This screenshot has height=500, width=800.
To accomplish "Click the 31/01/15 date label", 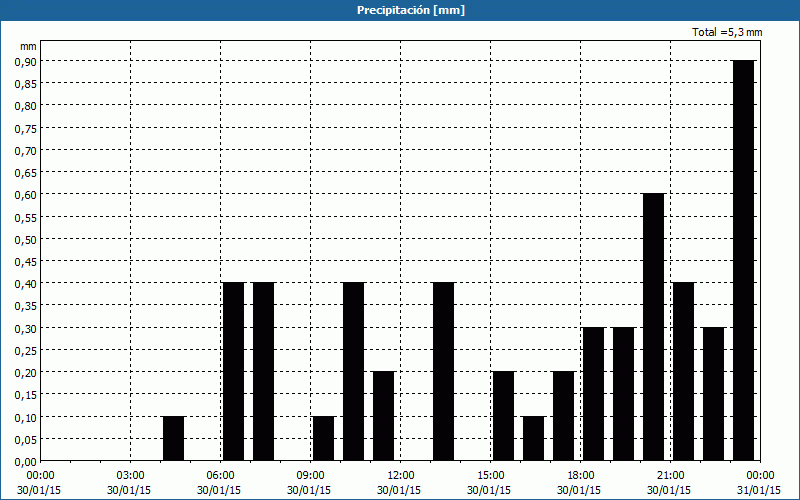I will pos(759,490).
